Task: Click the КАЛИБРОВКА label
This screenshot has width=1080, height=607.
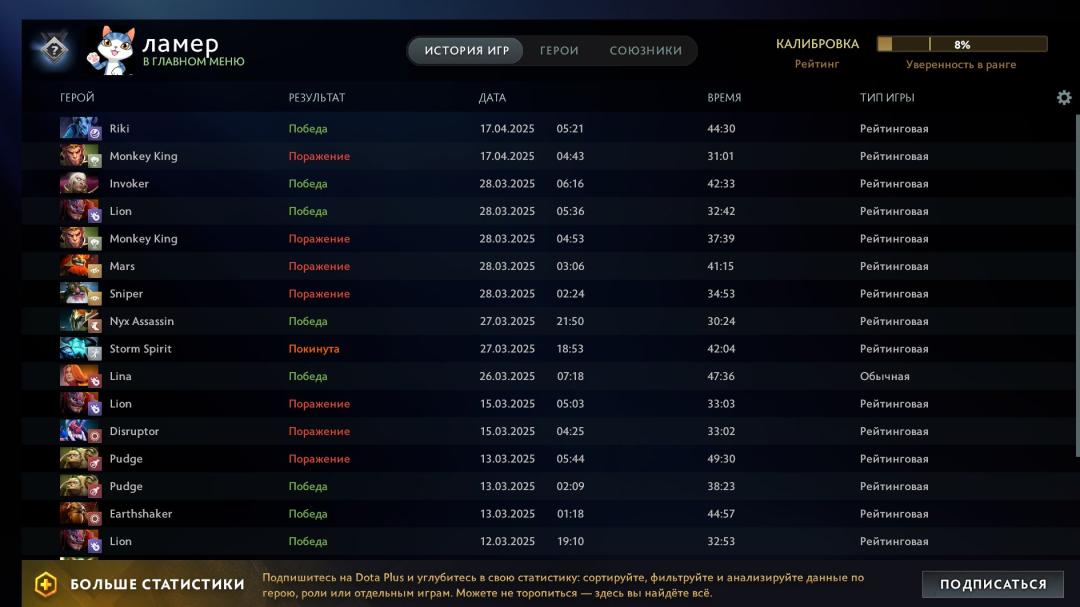Action: (x=818, y=44)
